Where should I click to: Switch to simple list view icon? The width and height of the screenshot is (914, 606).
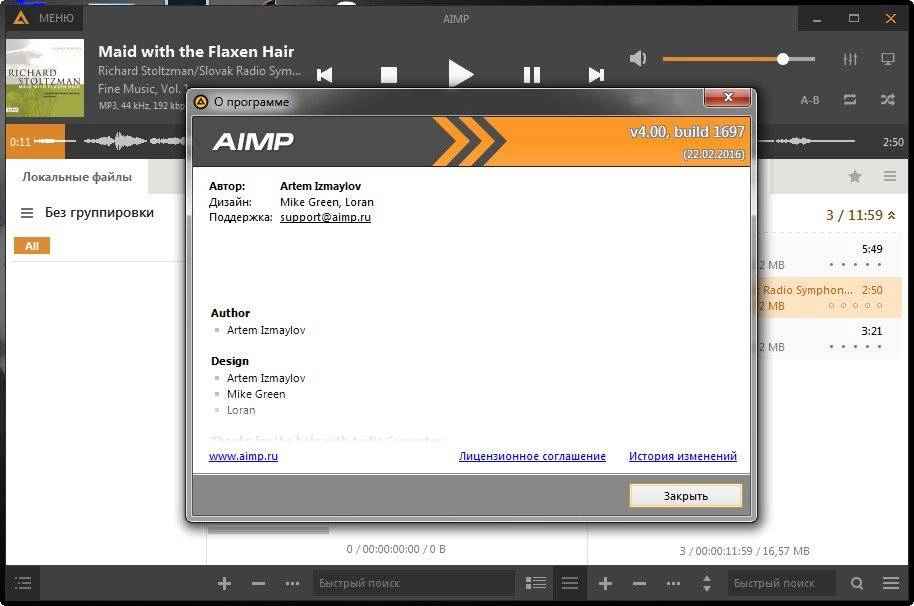coord(570,583)
